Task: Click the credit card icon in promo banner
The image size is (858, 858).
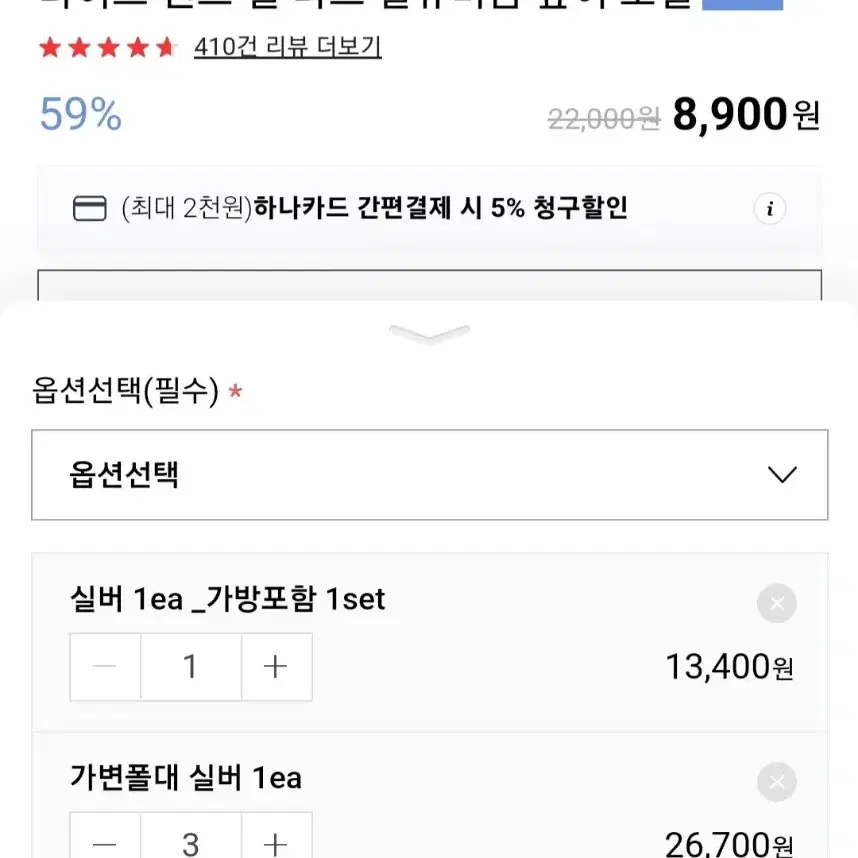Action: pyautogui.click(x=90, y=208)
